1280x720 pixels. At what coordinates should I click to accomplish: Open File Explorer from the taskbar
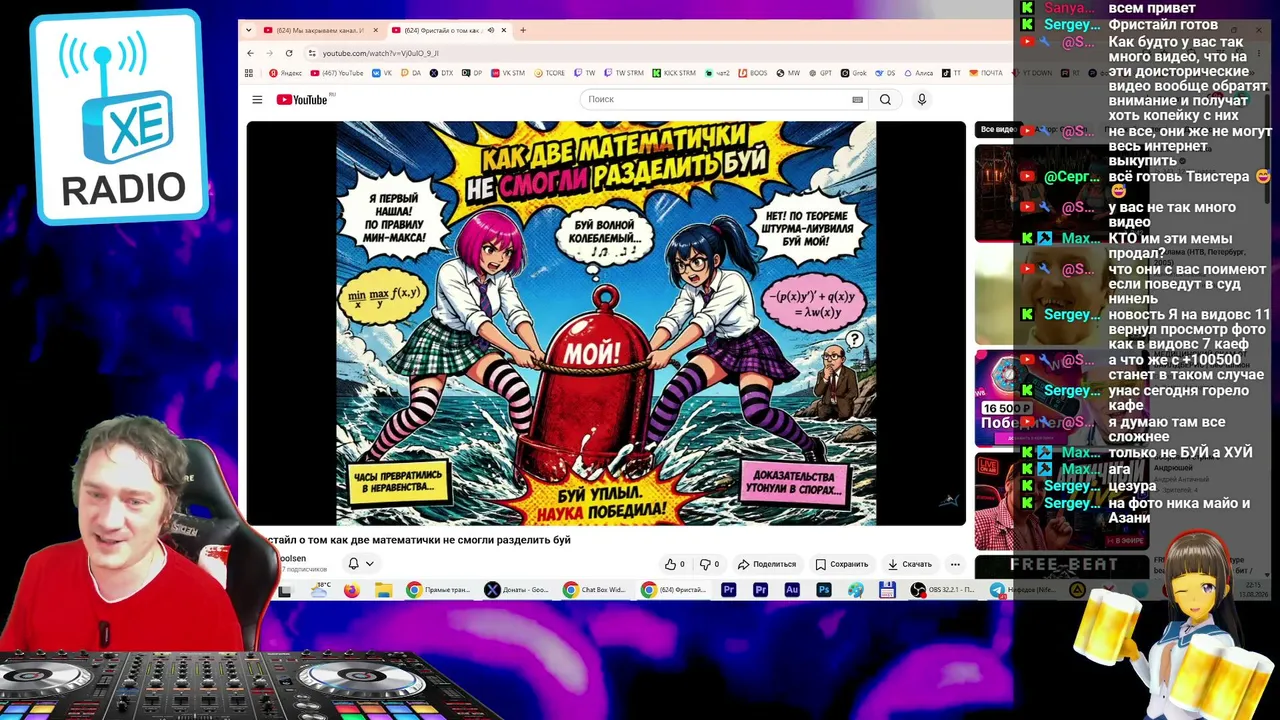click(383, 591)
